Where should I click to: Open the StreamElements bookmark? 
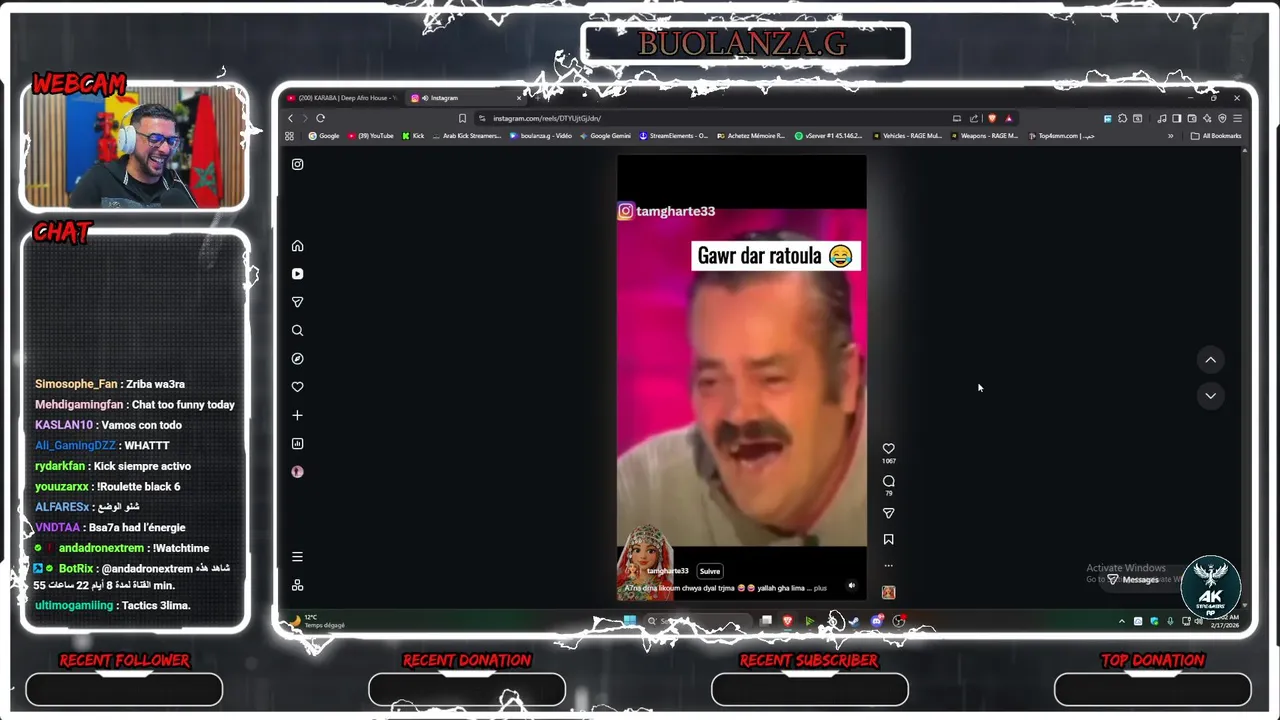coord(673,136)
